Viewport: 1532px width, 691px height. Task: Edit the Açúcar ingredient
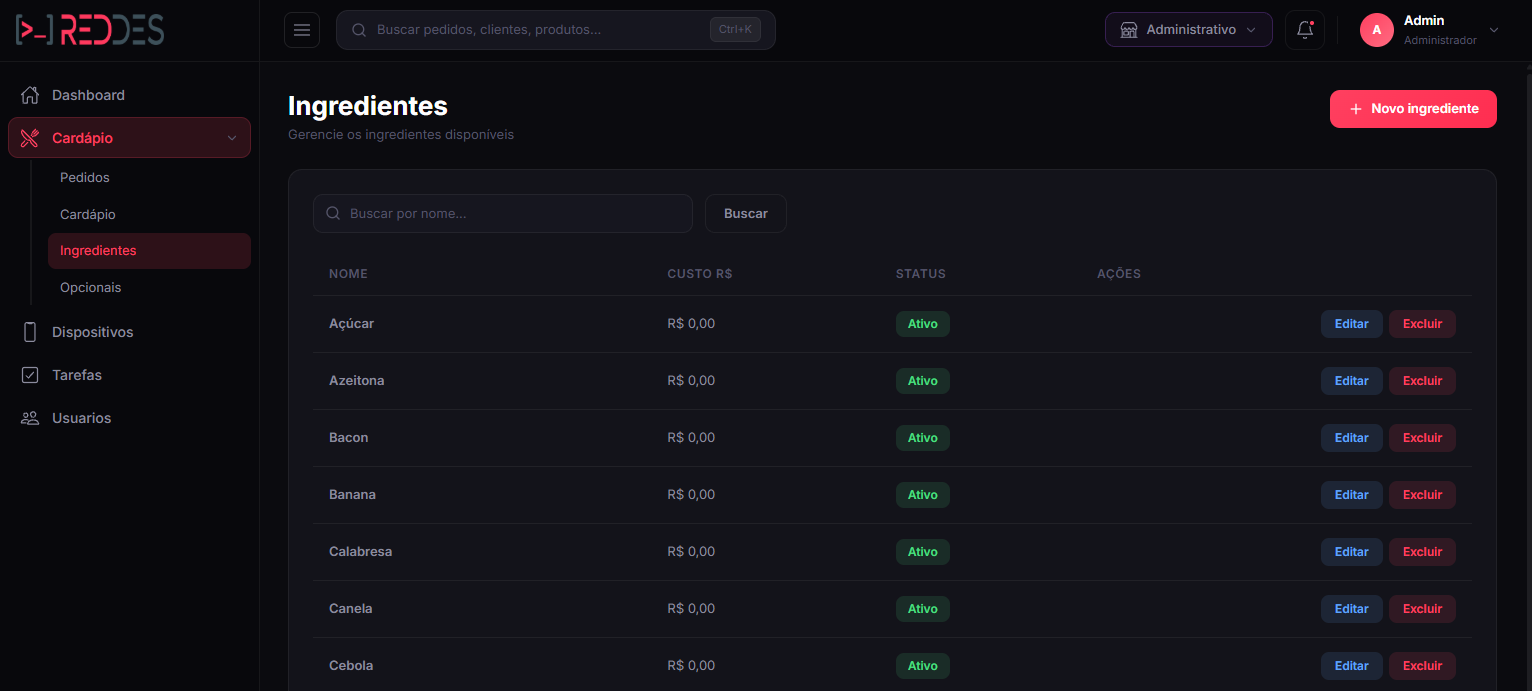pyautogui.click(x=1351, y=324)
